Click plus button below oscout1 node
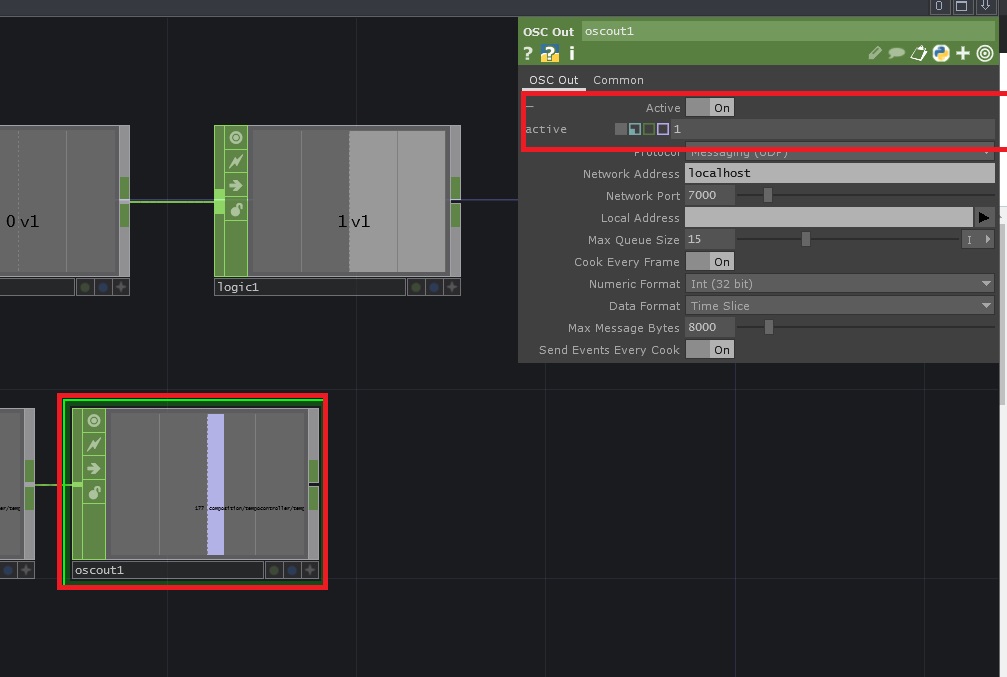Screen dimensions: 1007x677 (x=310, y=570)
